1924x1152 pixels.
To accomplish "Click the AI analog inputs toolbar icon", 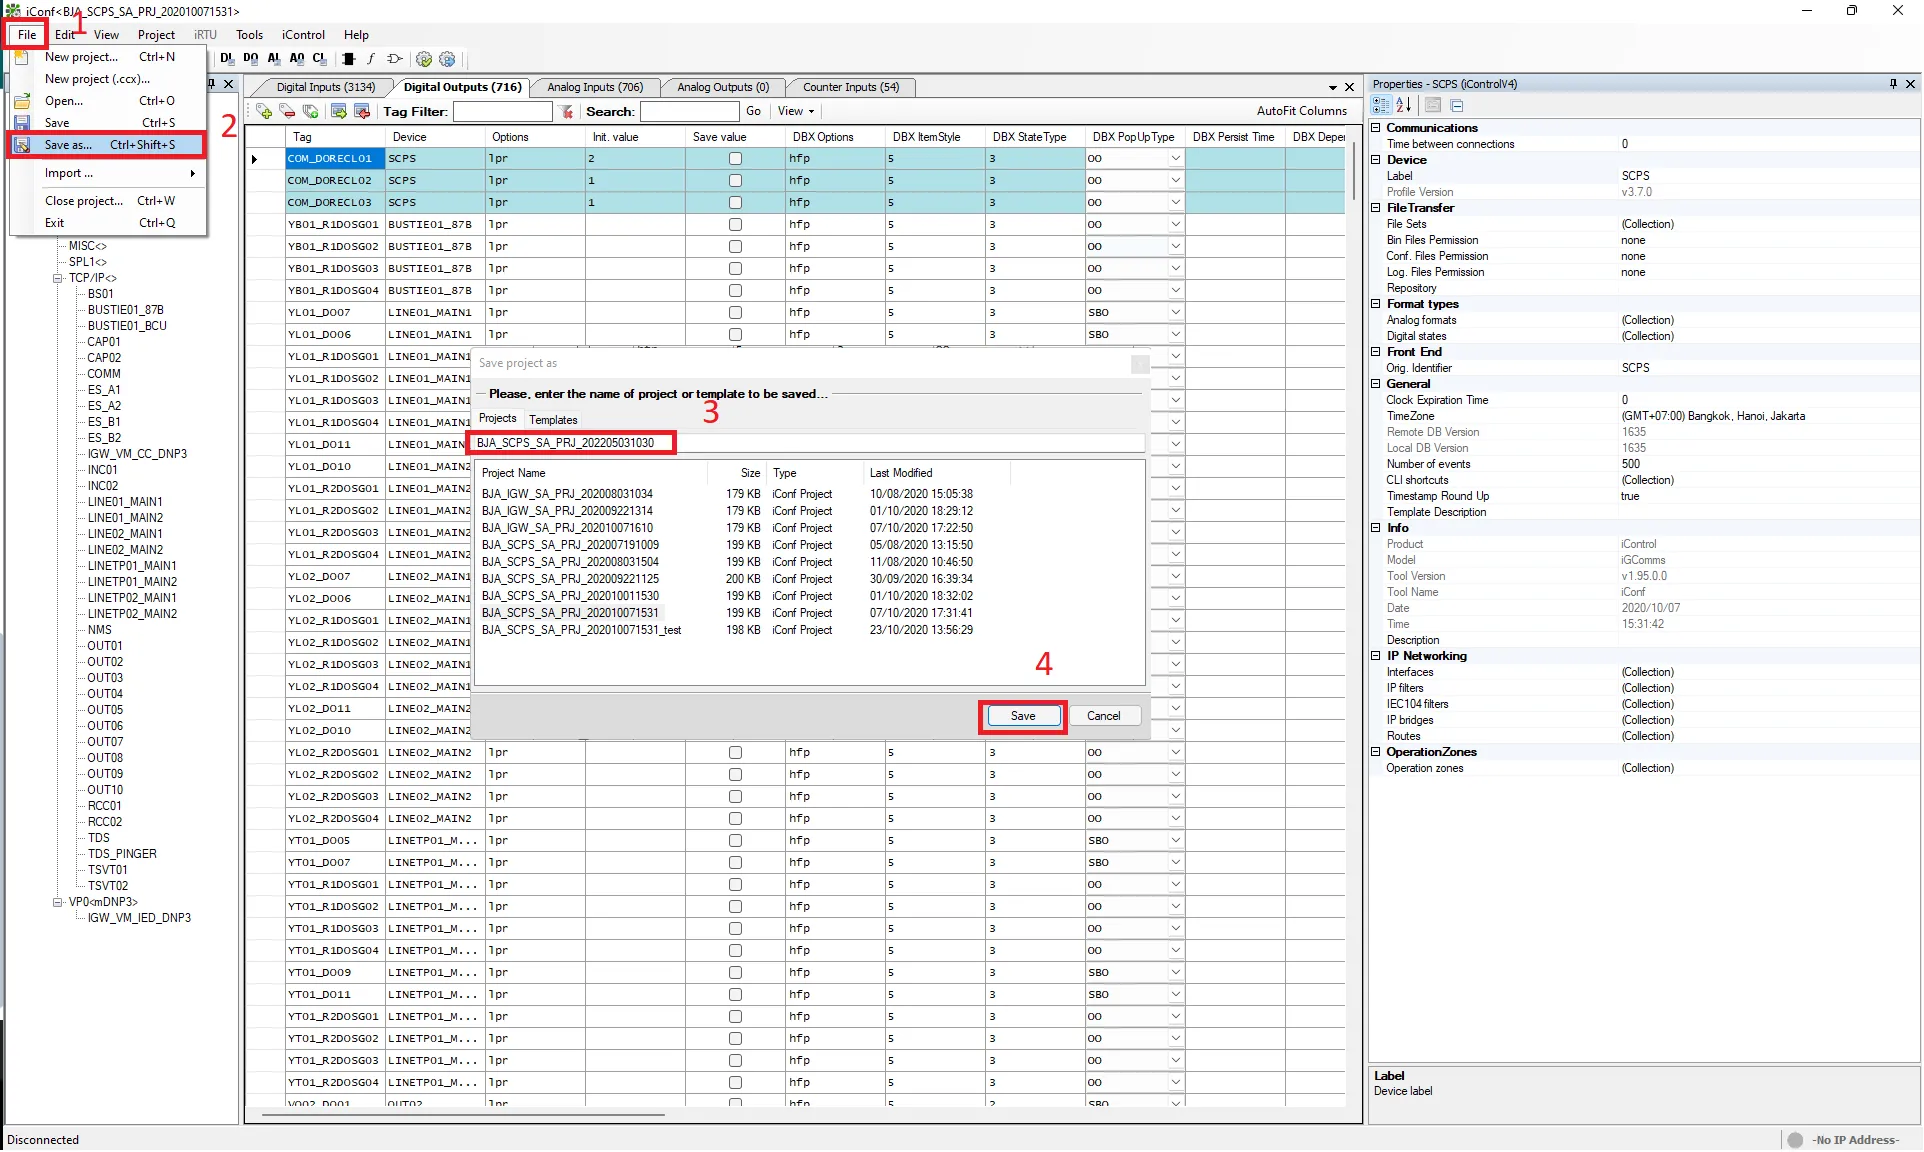I will click(274, 58).
